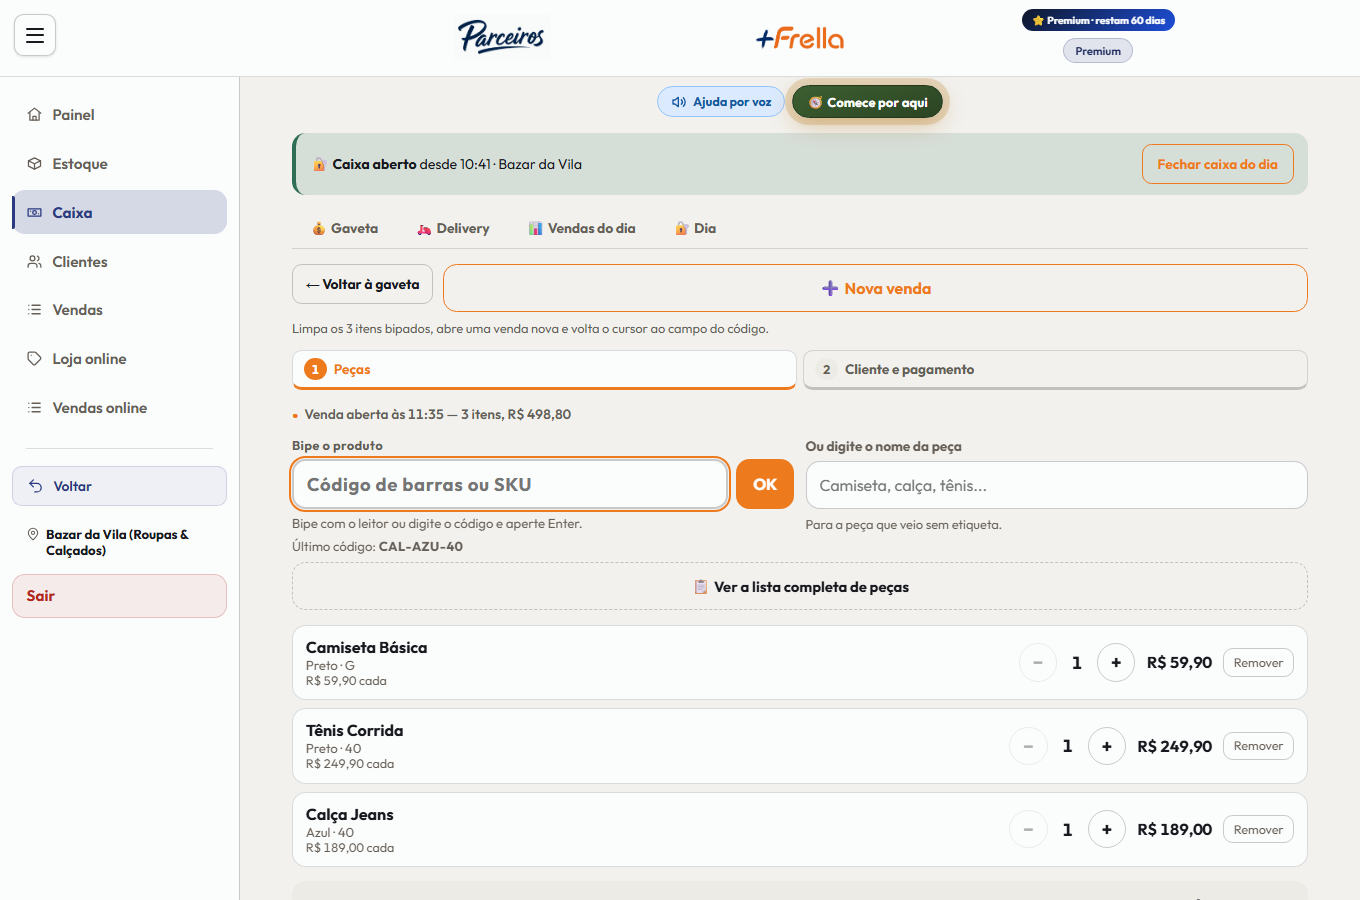Switch to the Delivery tab
Viewport: 1360px width, 900px height.
(453, 228)
